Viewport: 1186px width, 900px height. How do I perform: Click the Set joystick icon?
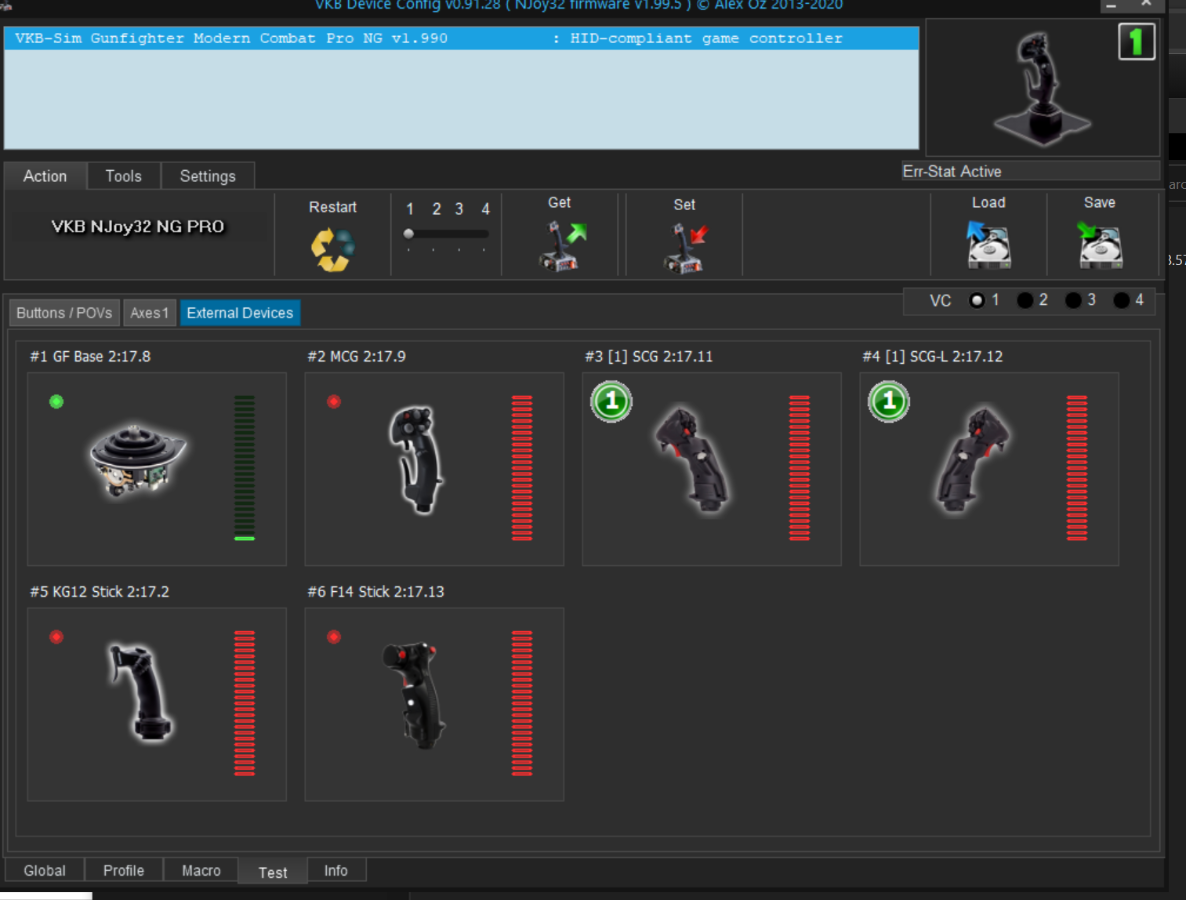click(x=686, y=247)
